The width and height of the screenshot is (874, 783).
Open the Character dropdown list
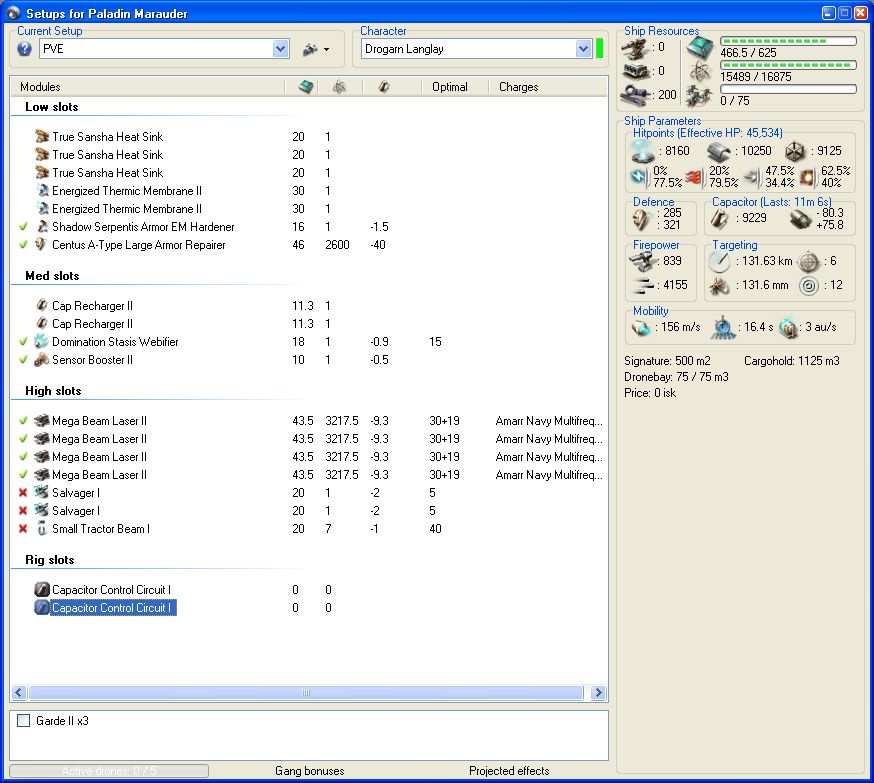pyautogui.click(x=583, y=49)
